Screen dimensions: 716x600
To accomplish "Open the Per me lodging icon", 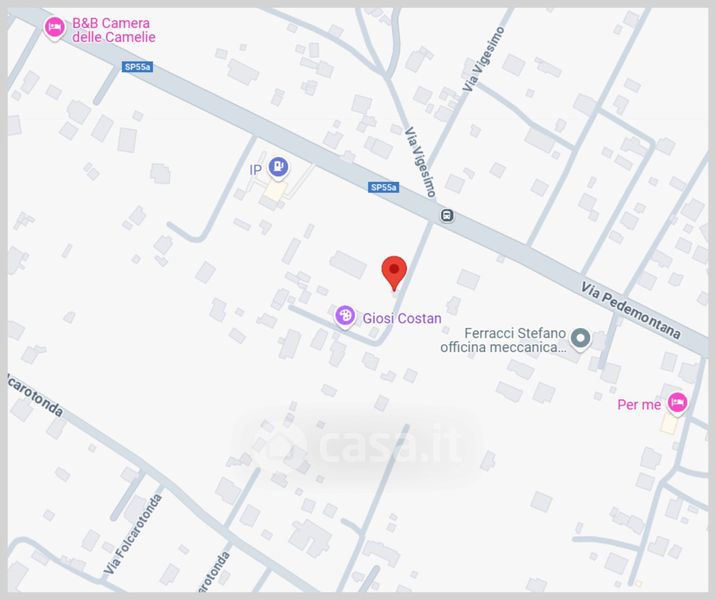I will point(677,404).
